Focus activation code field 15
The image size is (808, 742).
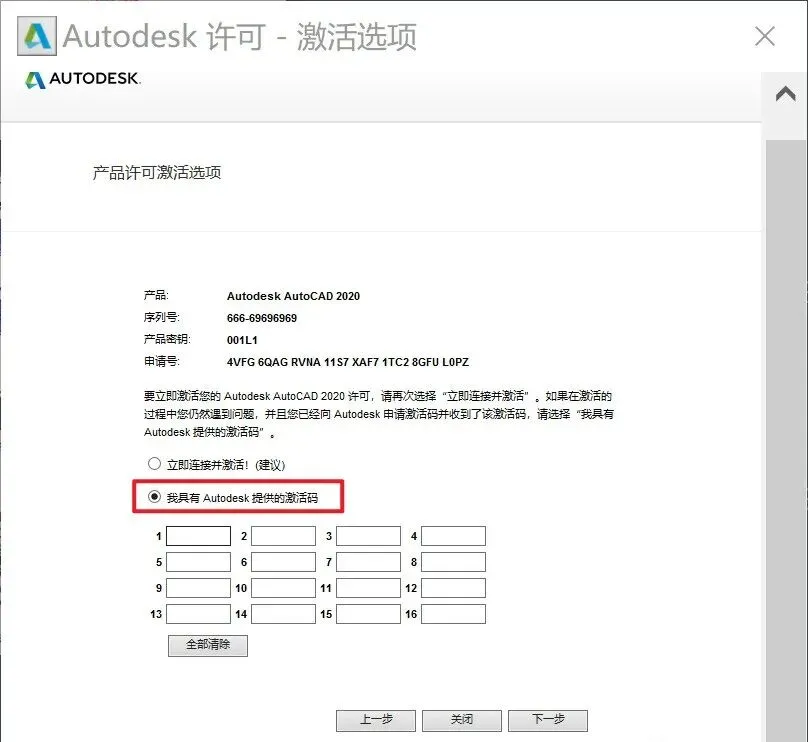click(x=368, y=614)
